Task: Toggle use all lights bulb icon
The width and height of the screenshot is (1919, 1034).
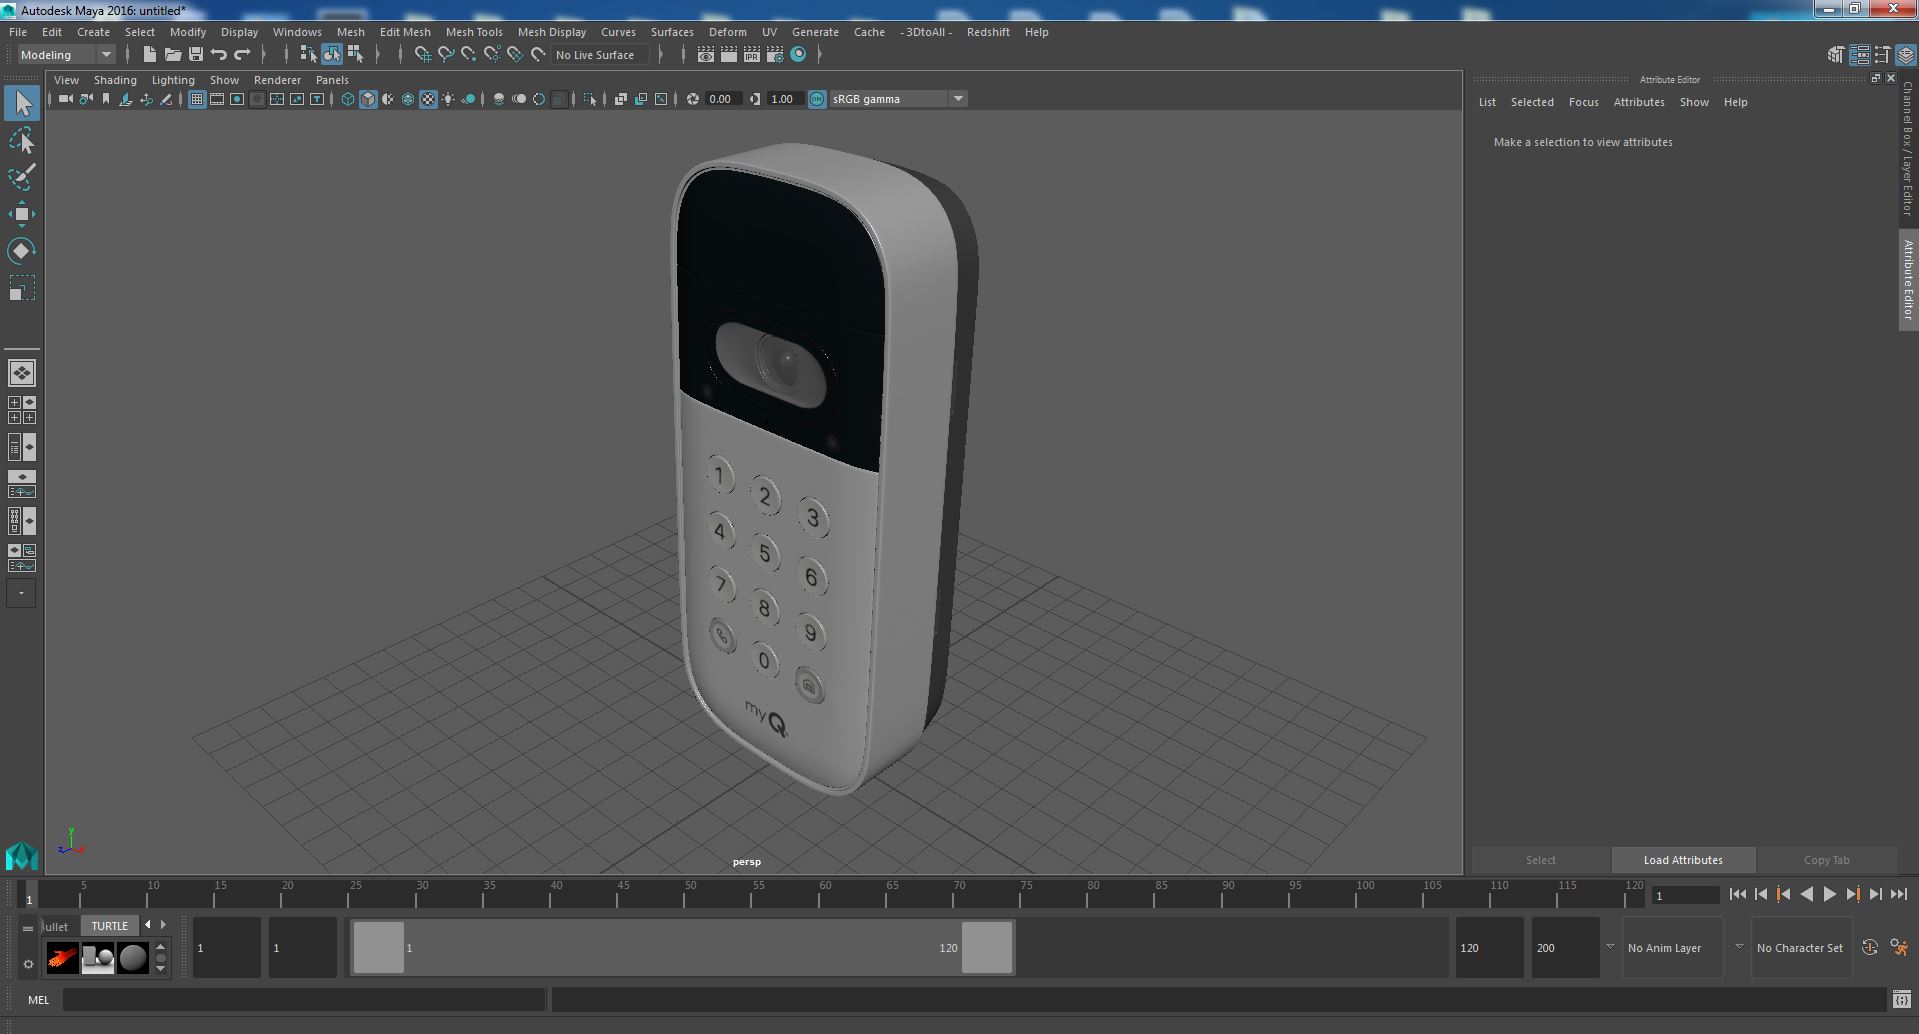Action: [448, 99]
